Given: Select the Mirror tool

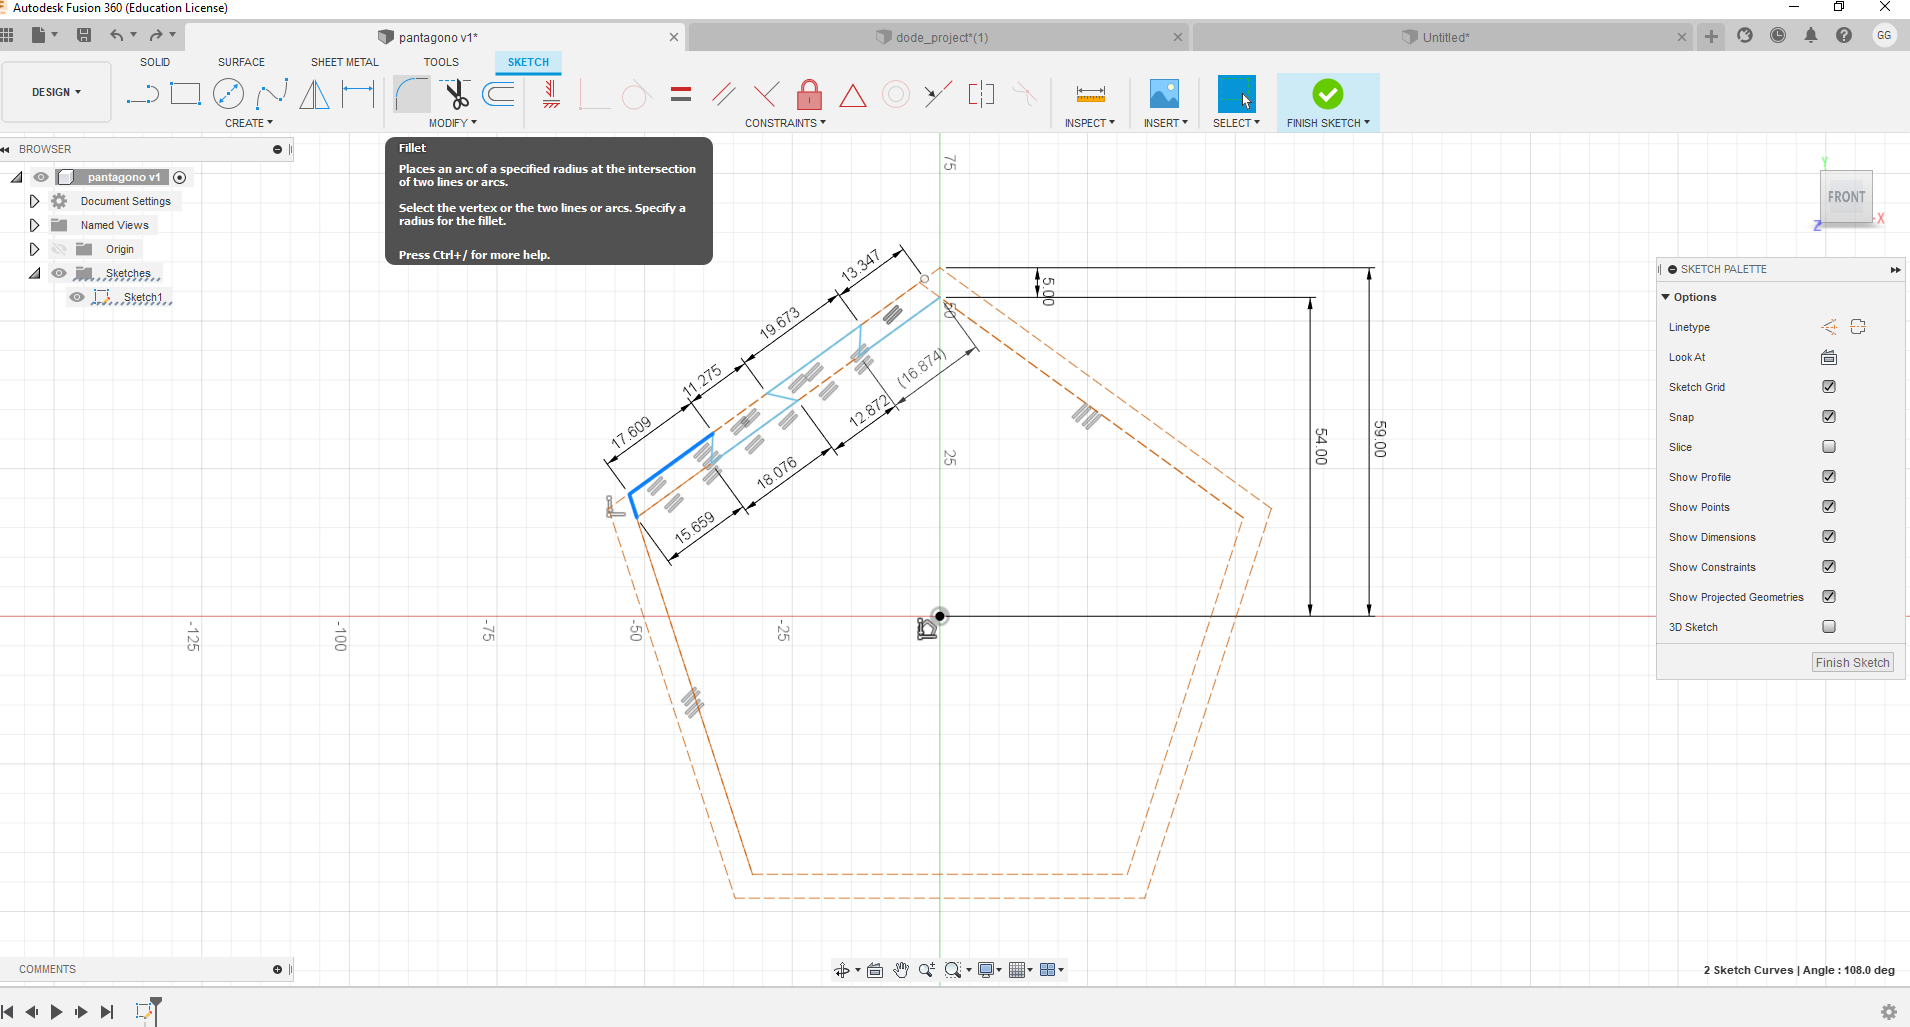Looking at the screenshot, I should [x=314, y=94].
